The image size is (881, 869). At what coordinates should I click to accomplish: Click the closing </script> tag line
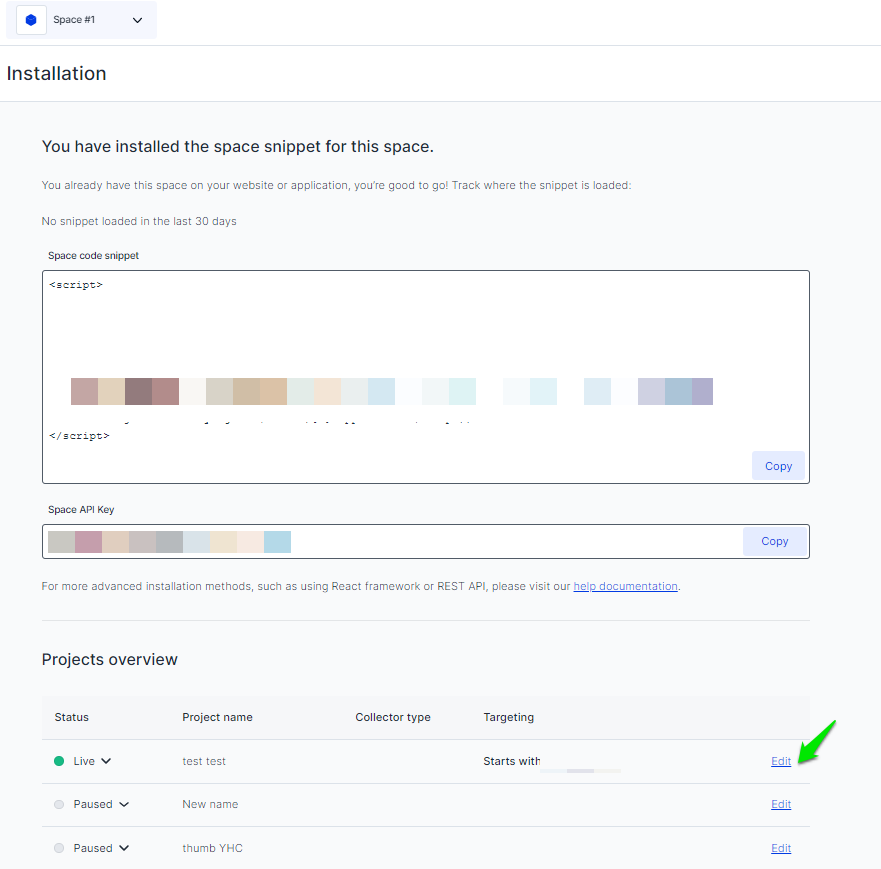(x=79, y=435)
